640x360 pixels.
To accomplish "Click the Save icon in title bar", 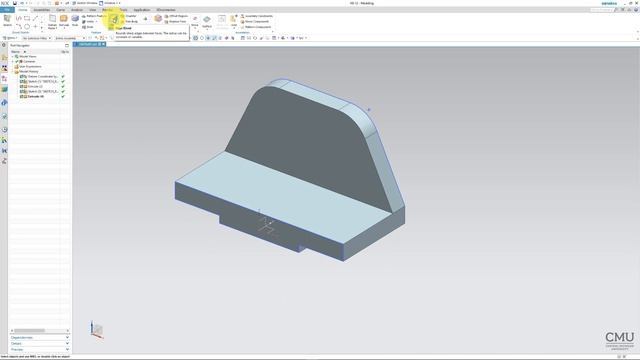I will (15, 3).
